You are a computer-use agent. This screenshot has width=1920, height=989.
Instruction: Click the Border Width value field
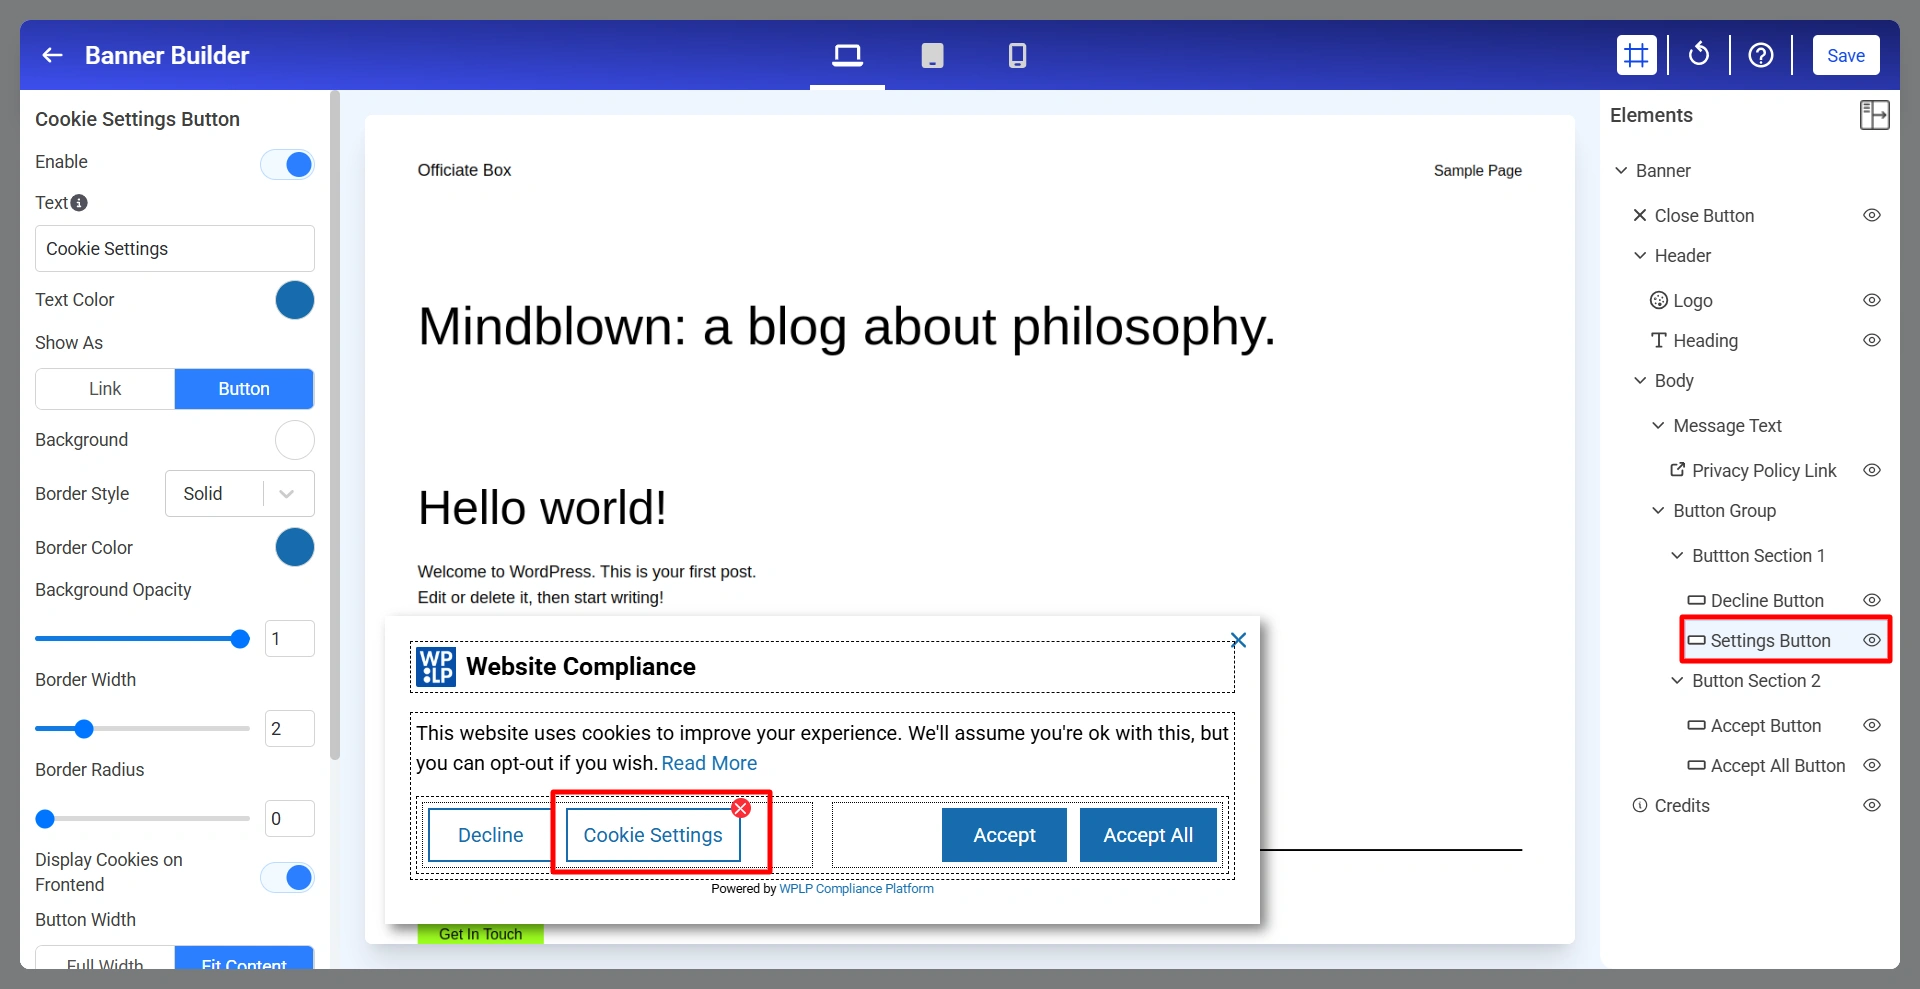pos(290,729)
